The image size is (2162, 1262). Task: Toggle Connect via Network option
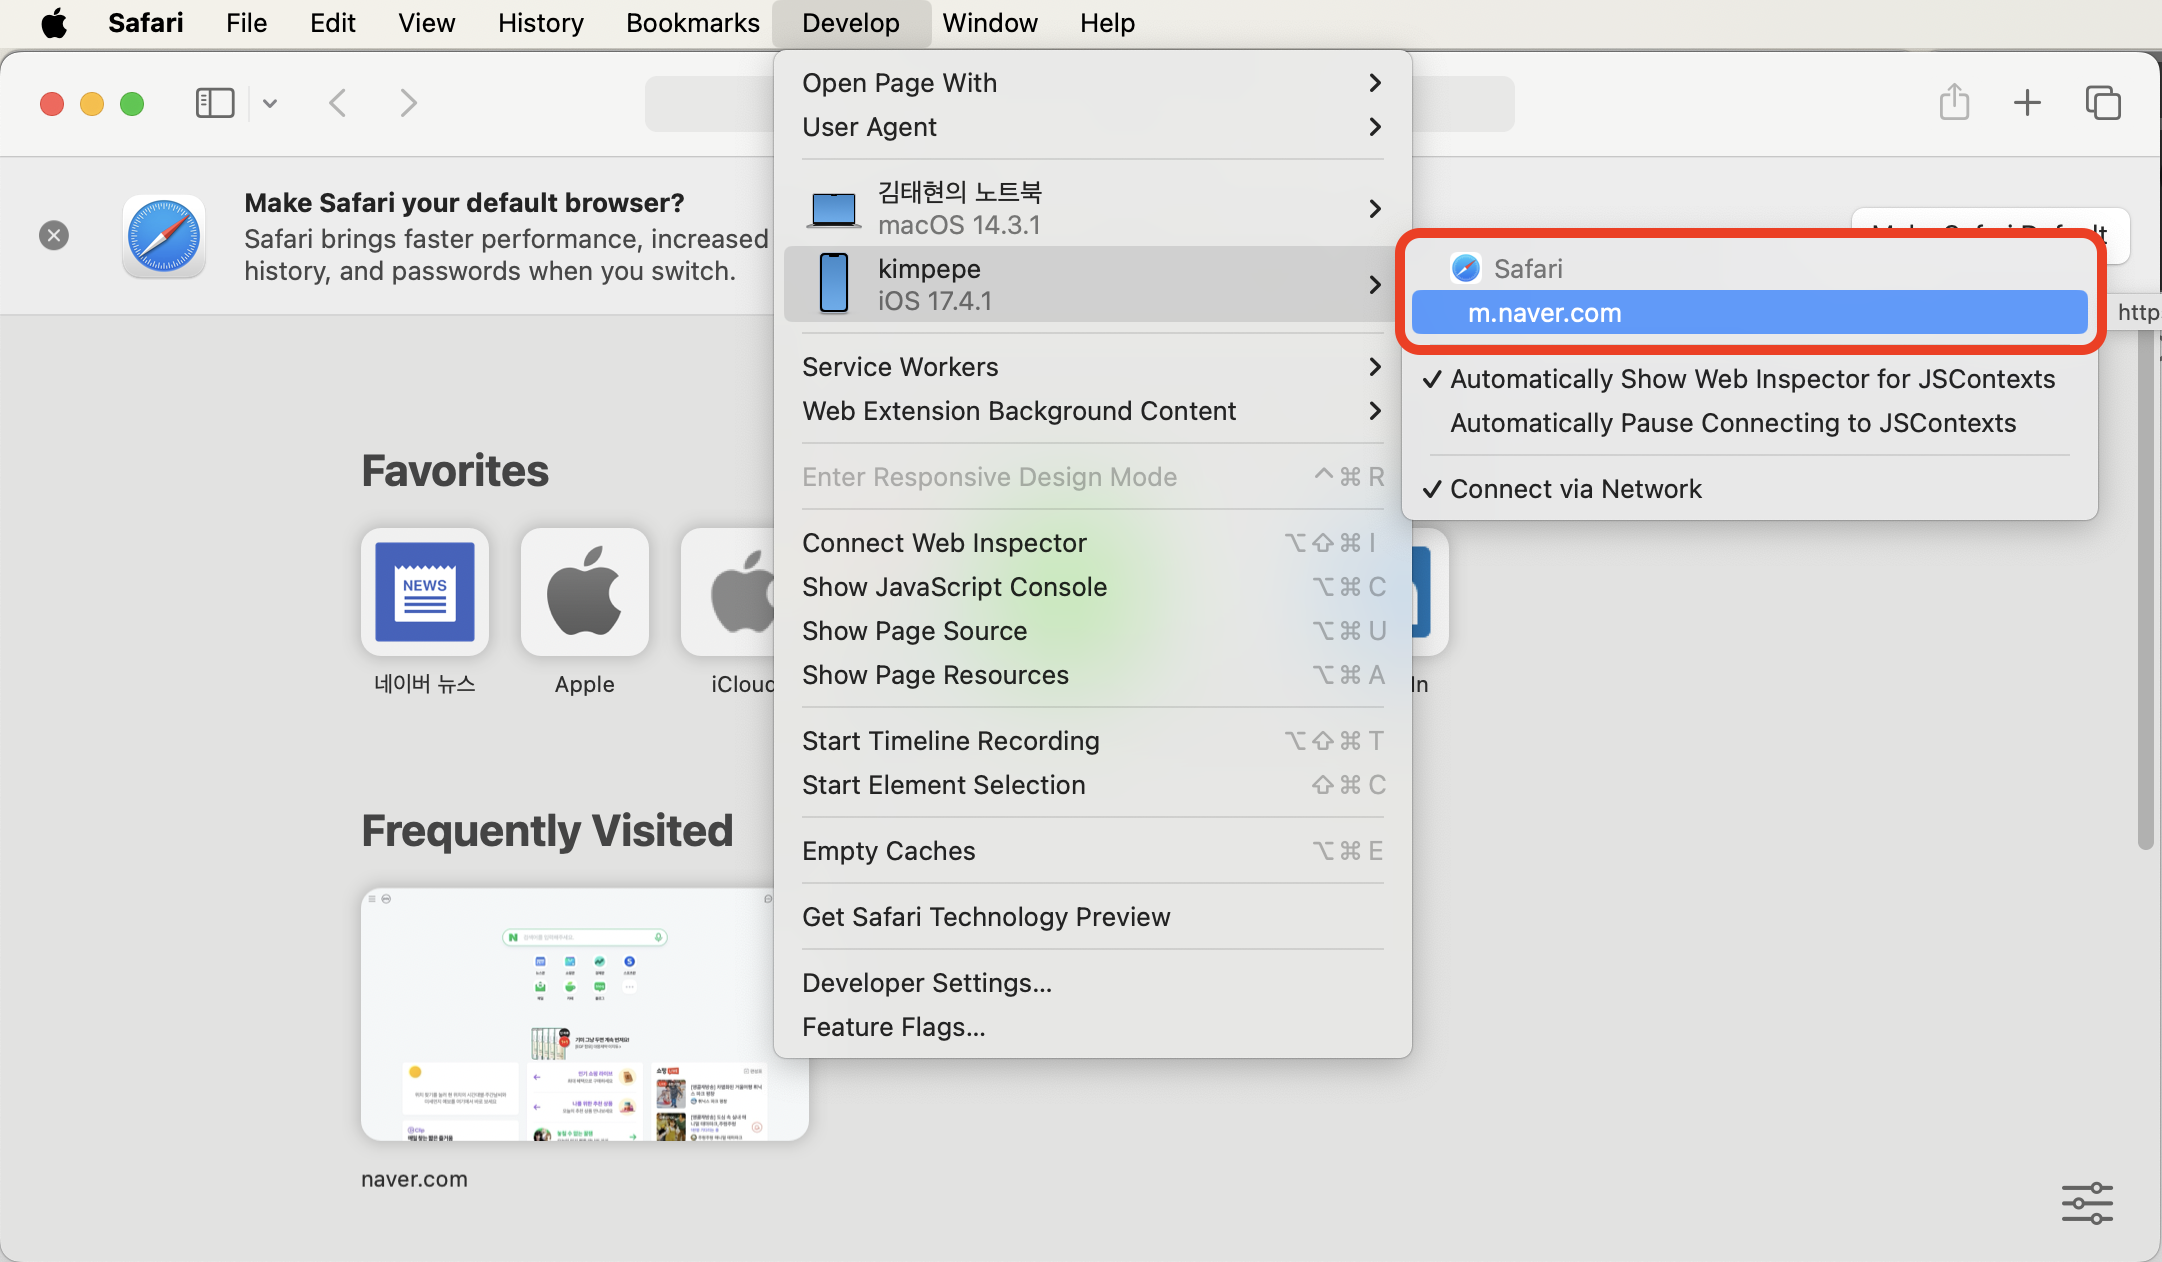(x=1575, y=489)
